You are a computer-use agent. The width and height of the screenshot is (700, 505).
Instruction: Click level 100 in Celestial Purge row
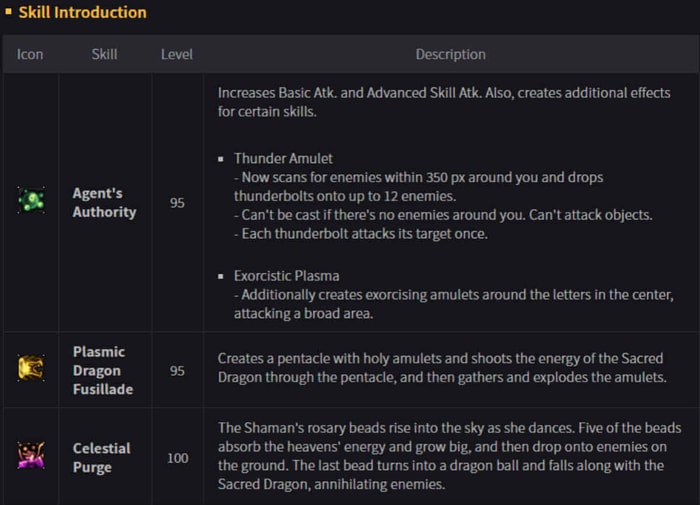coord(178,458)
